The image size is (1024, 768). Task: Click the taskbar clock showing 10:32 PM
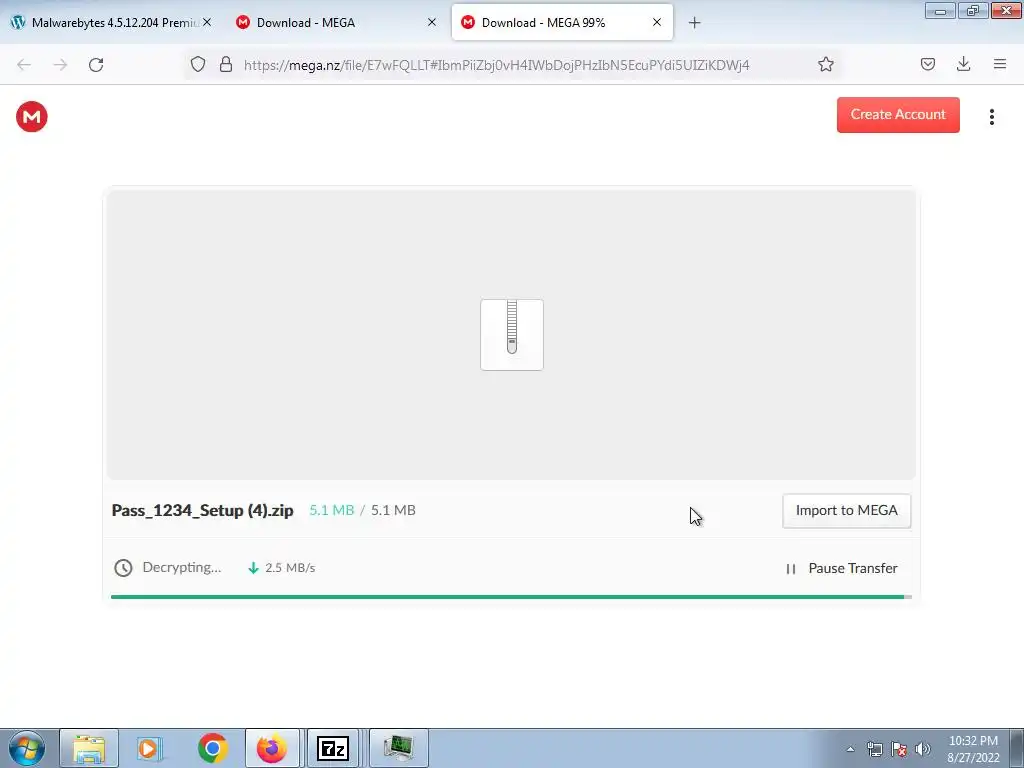pyautogui.click(x=973, y=749)
